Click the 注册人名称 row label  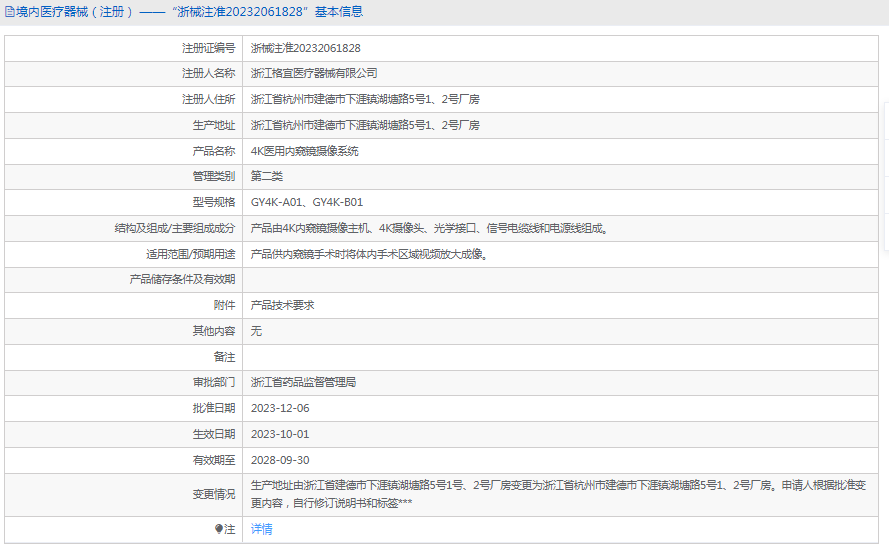tap(208, 73)
